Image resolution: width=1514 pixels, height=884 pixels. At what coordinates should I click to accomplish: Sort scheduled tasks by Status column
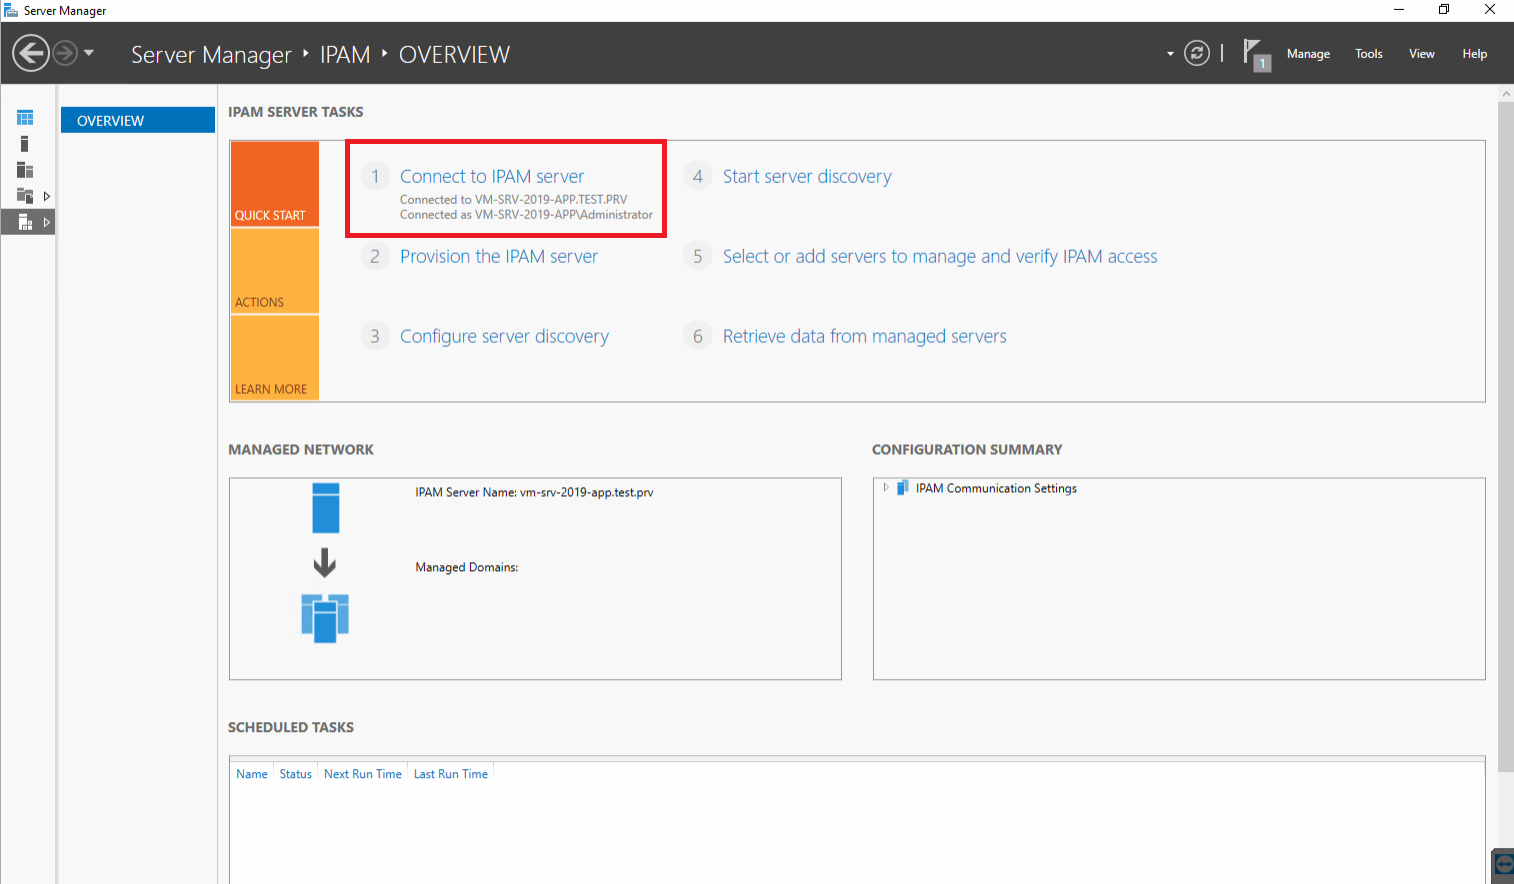coord(296,774)
